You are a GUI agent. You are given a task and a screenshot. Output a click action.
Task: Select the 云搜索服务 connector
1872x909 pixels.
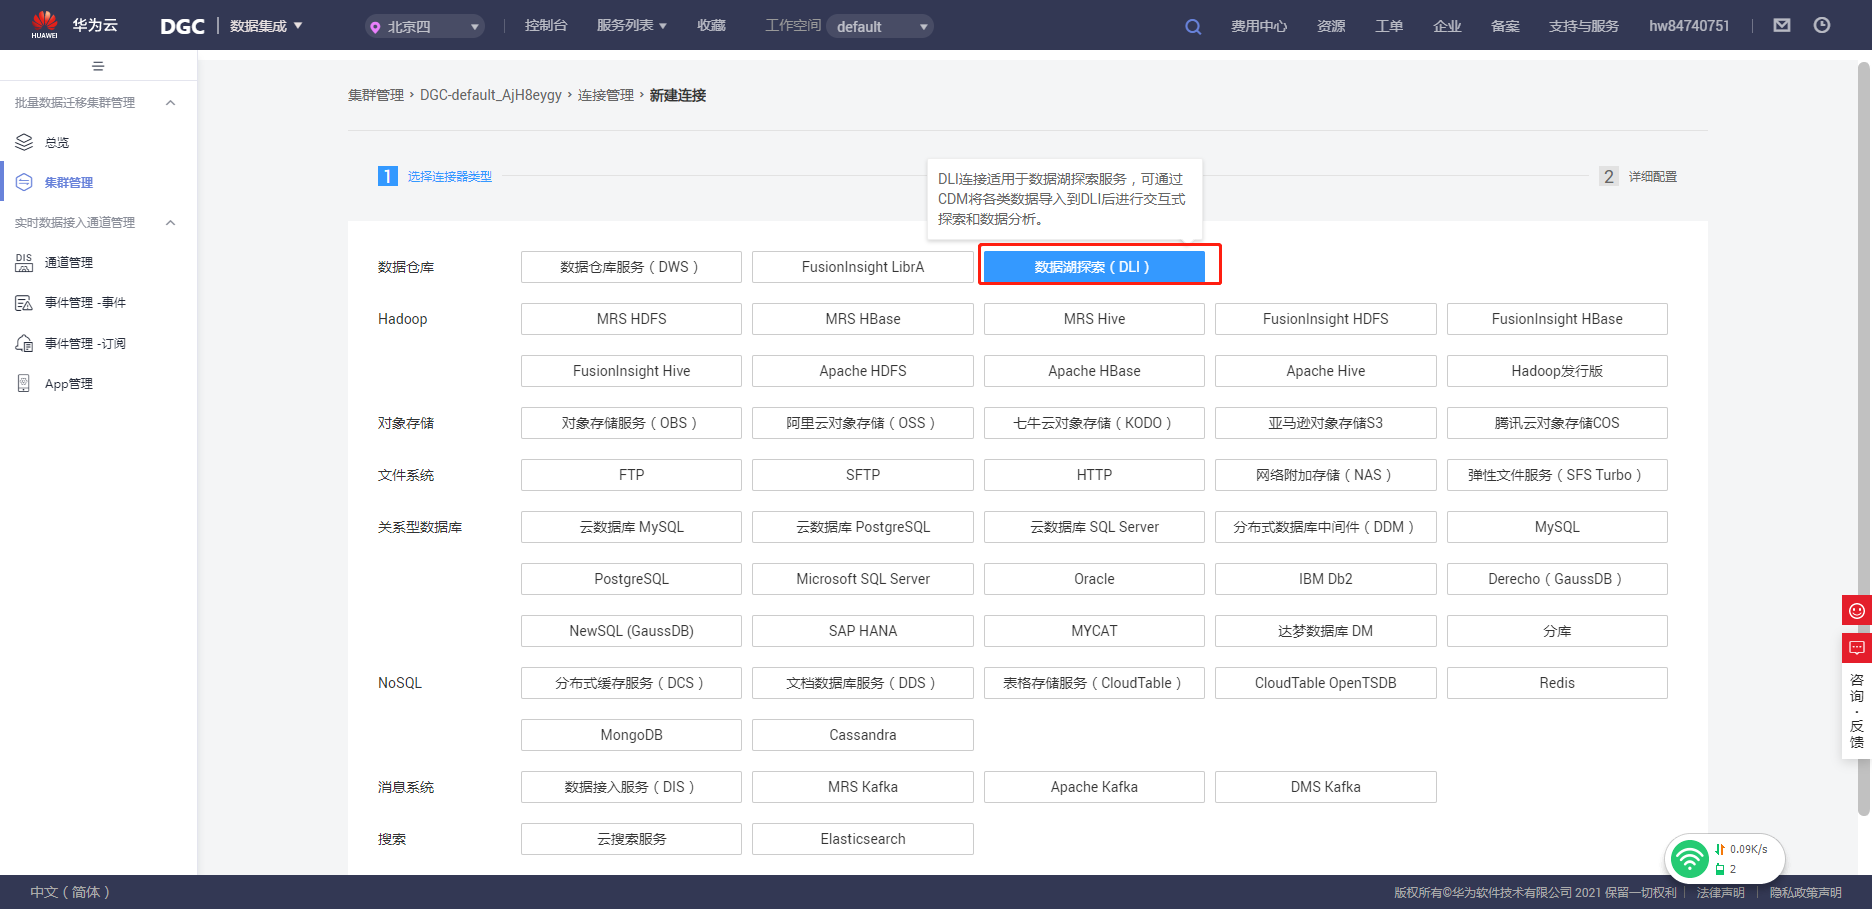click(x=631, y=839)
